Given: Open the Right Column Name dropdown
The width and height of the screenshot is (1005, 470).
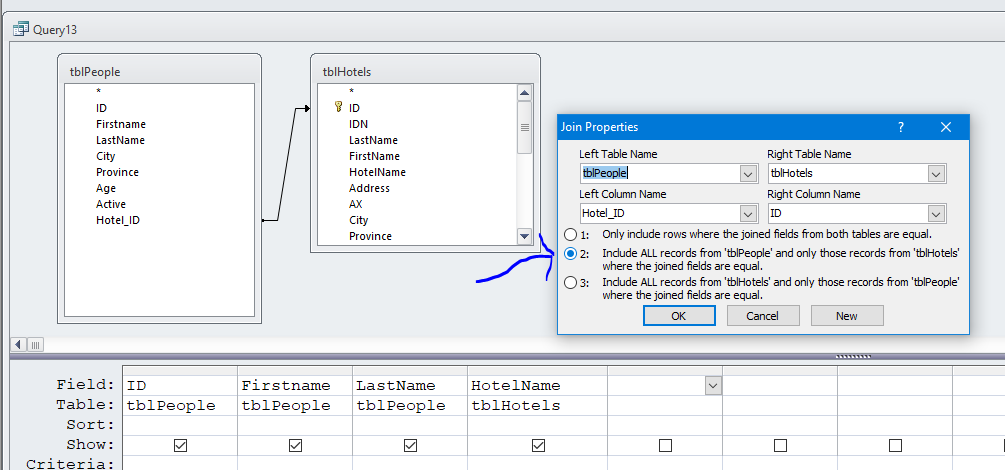Looking at the screenshot, I should pyautogui.click(x=936, y=214).
